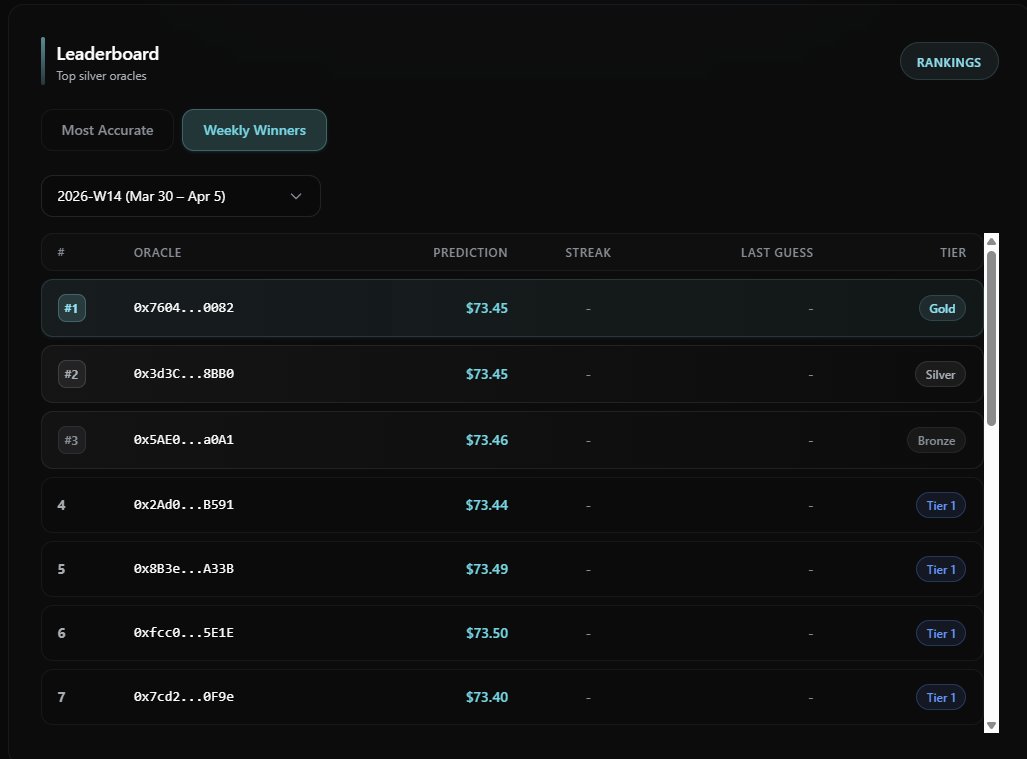Click the #2 rank badge

coord(72,375)
